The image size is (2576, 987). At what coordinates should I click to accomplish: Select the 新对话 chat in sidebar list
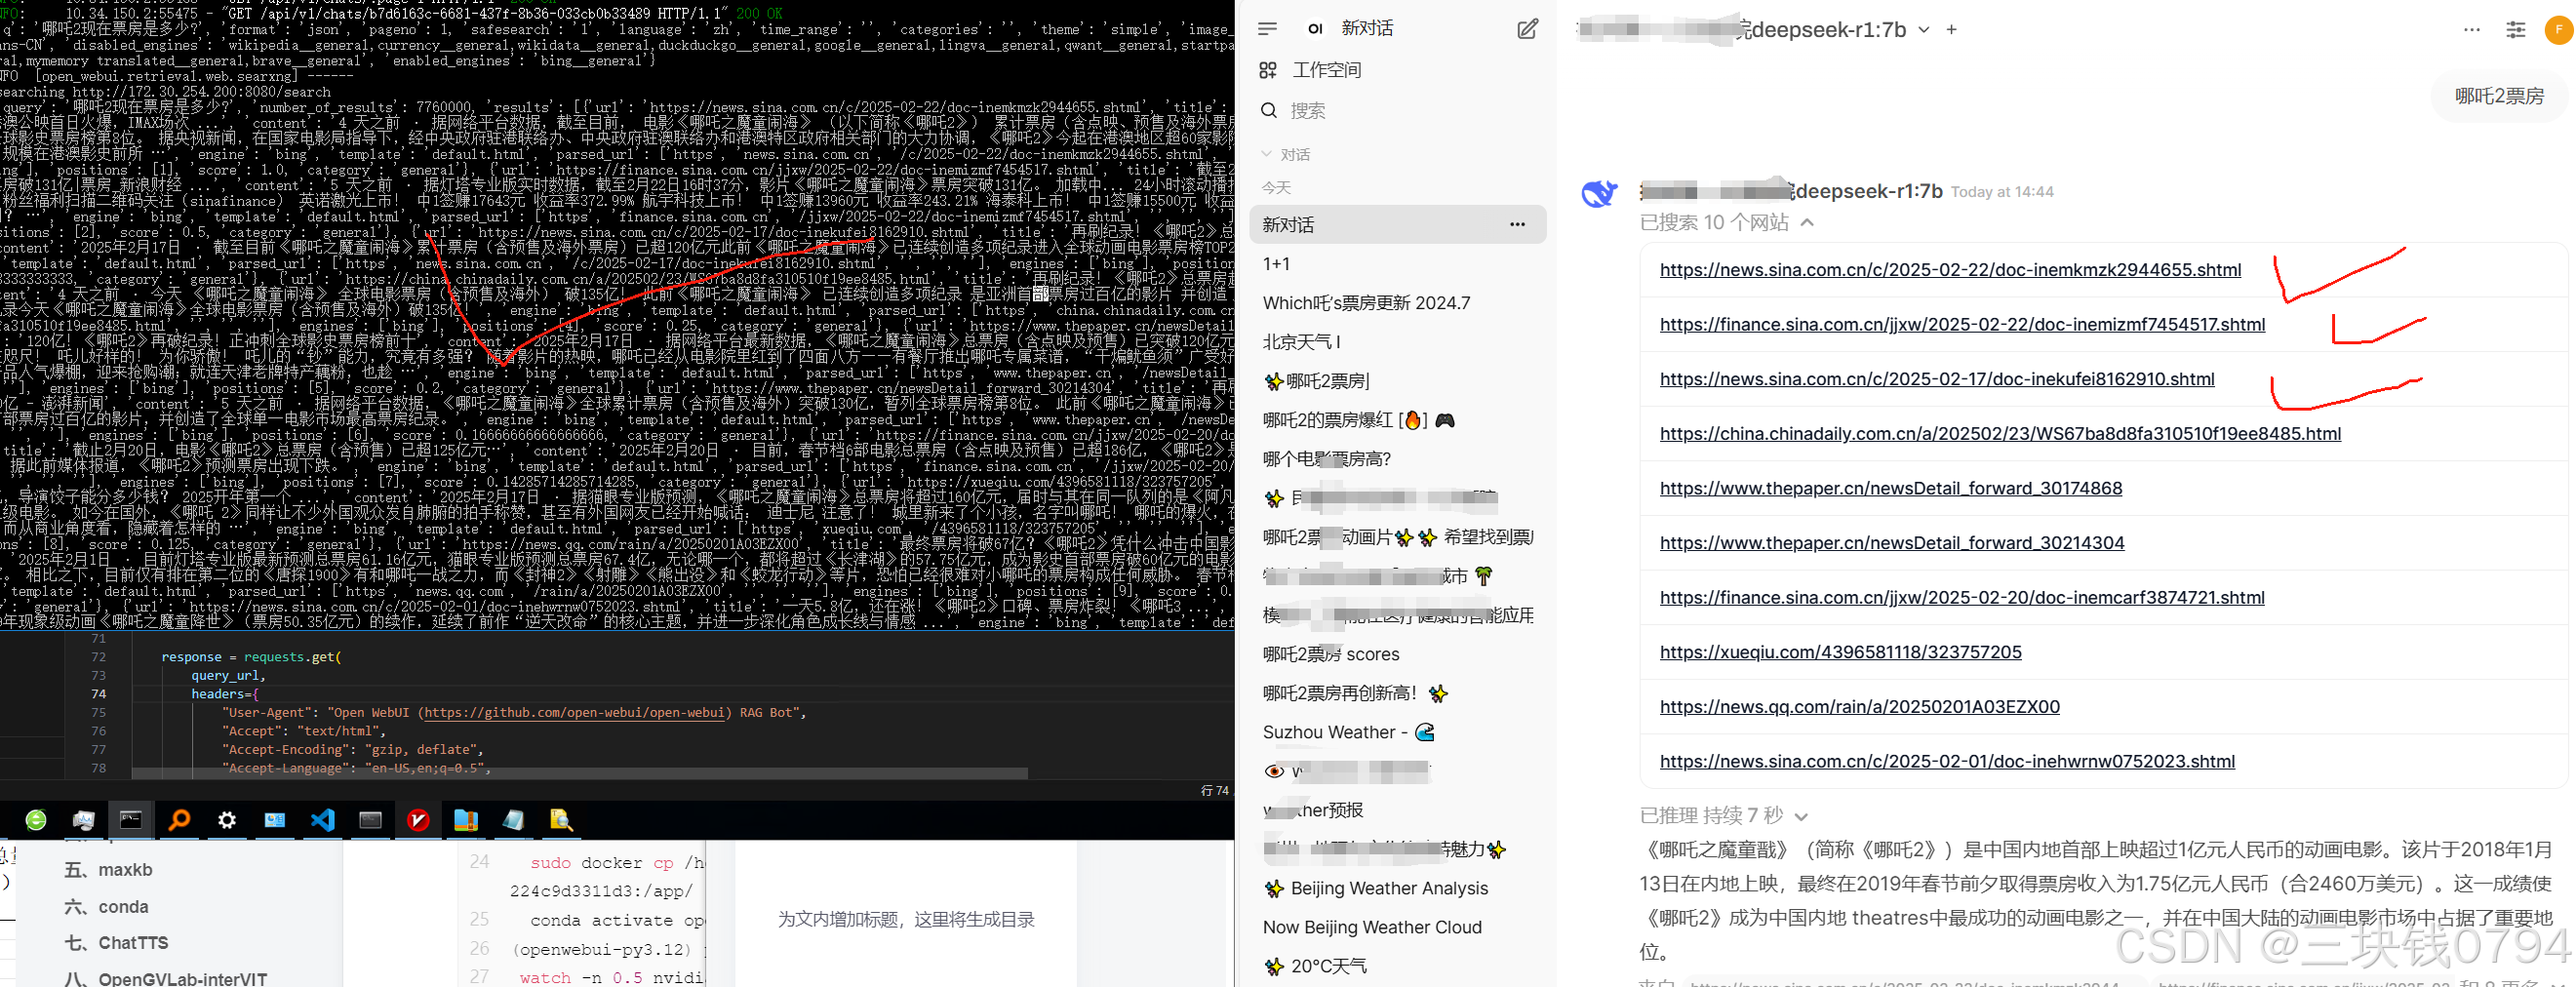[1397, 225]
